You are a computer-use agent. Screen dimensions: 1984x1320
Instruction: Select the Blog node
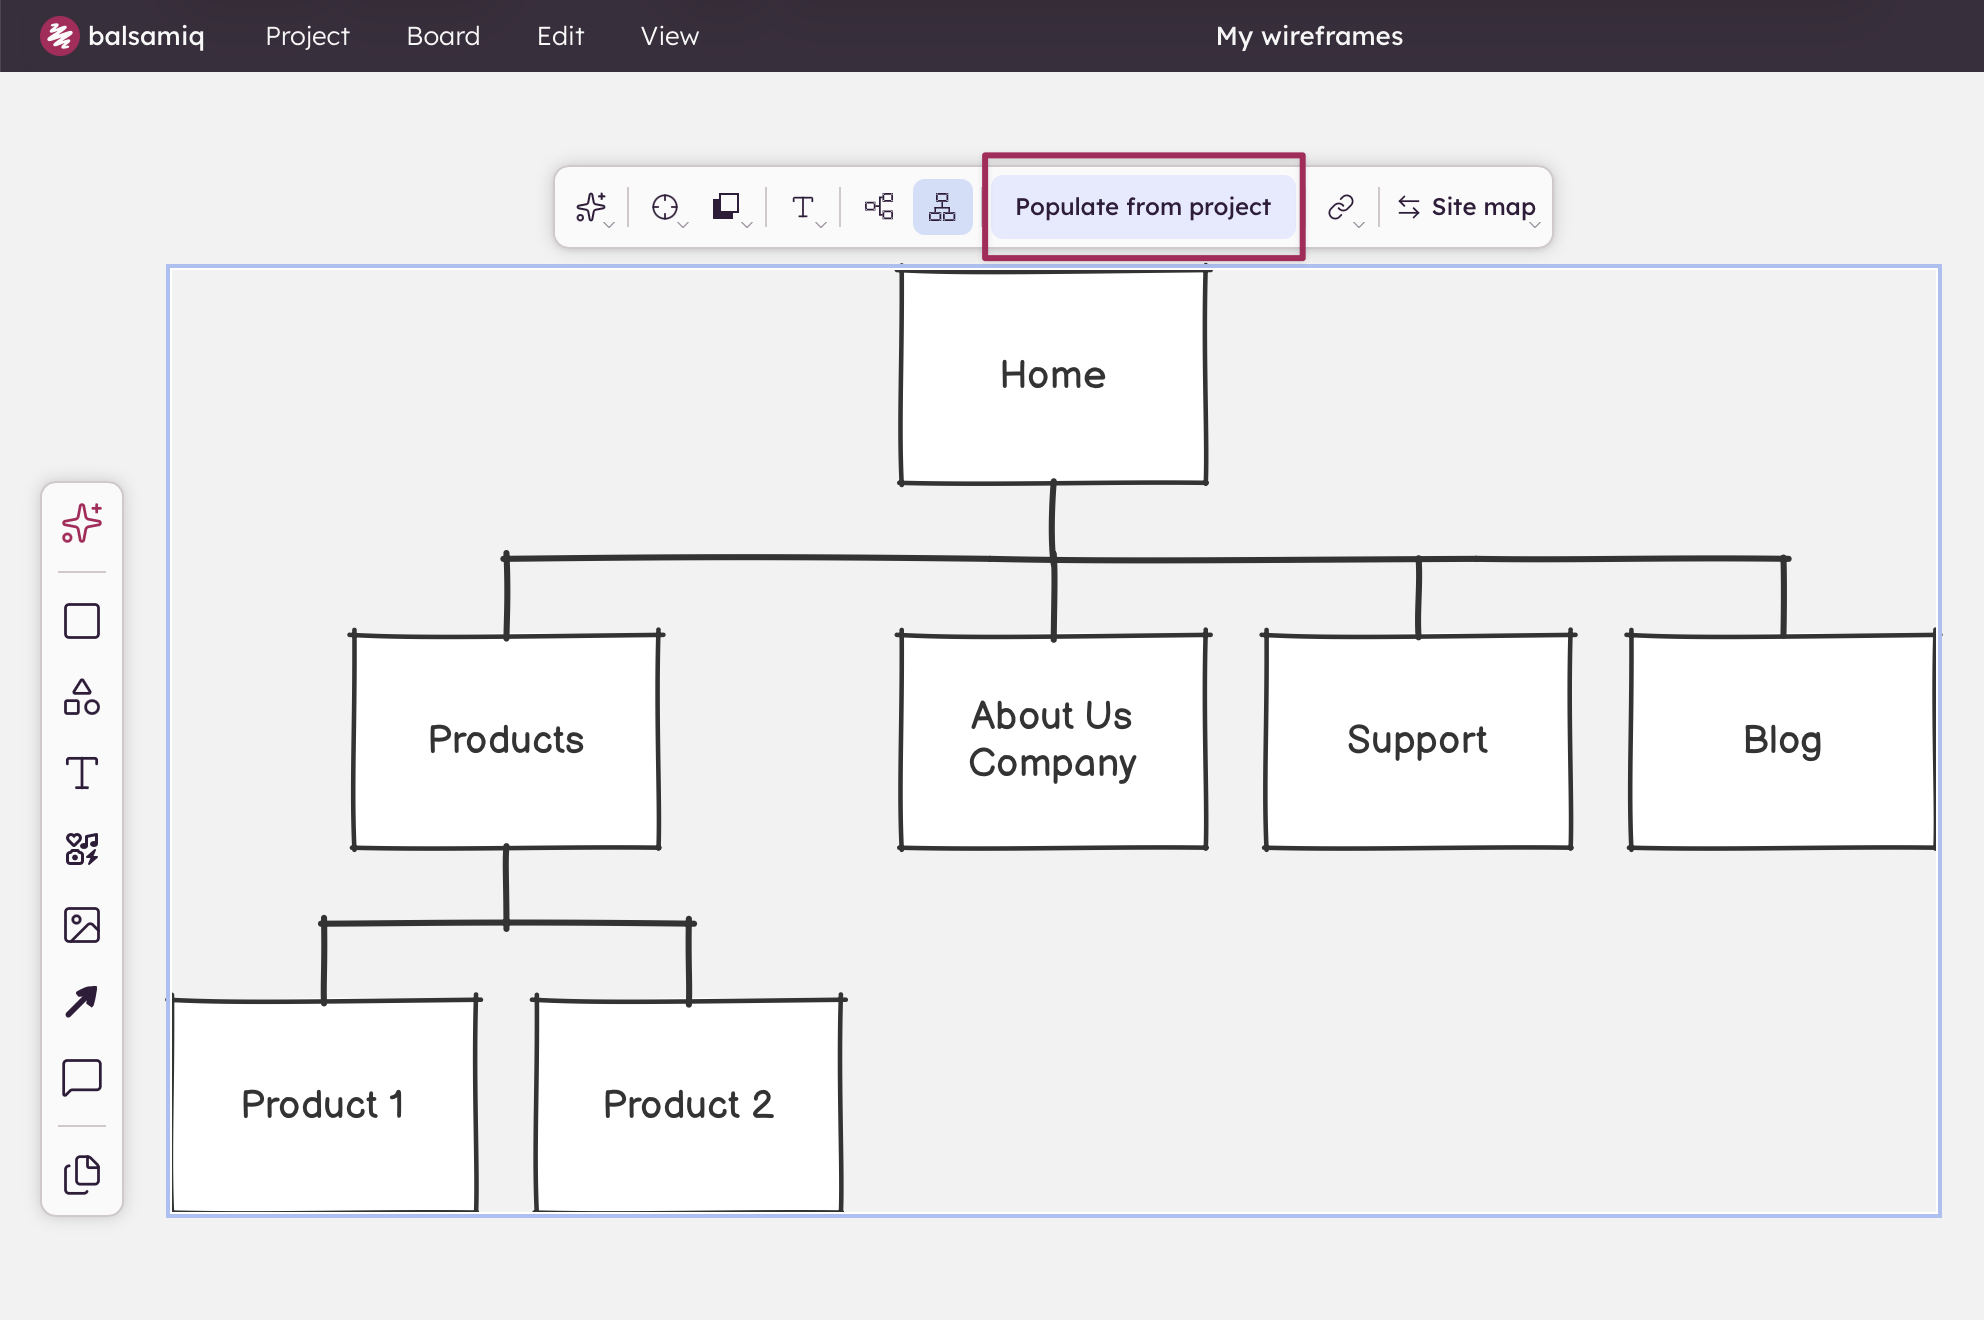click(1782, 740)
